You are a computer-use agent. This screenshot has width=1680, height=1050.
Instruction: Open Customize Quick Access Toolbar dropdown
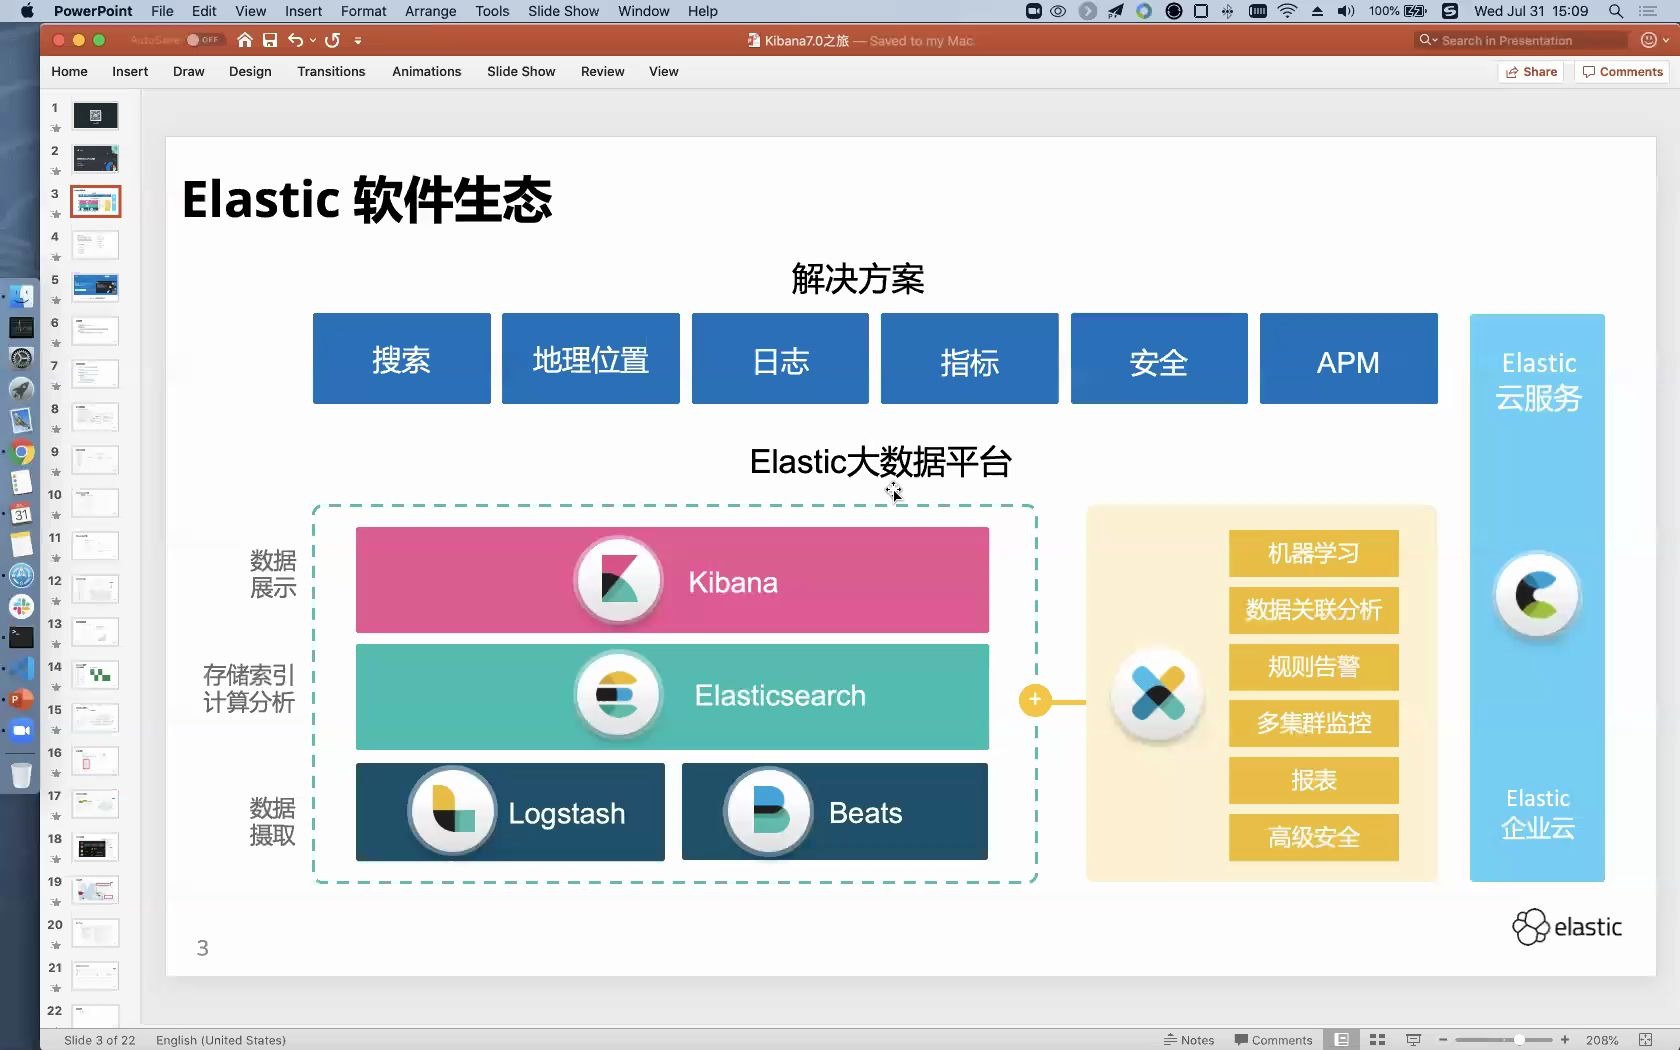click(358, 41)
